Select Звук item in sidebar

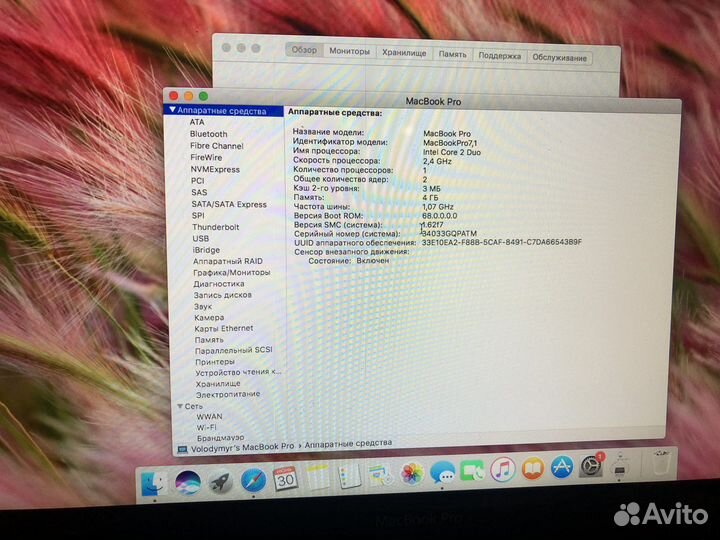click(x=202, y=307)
